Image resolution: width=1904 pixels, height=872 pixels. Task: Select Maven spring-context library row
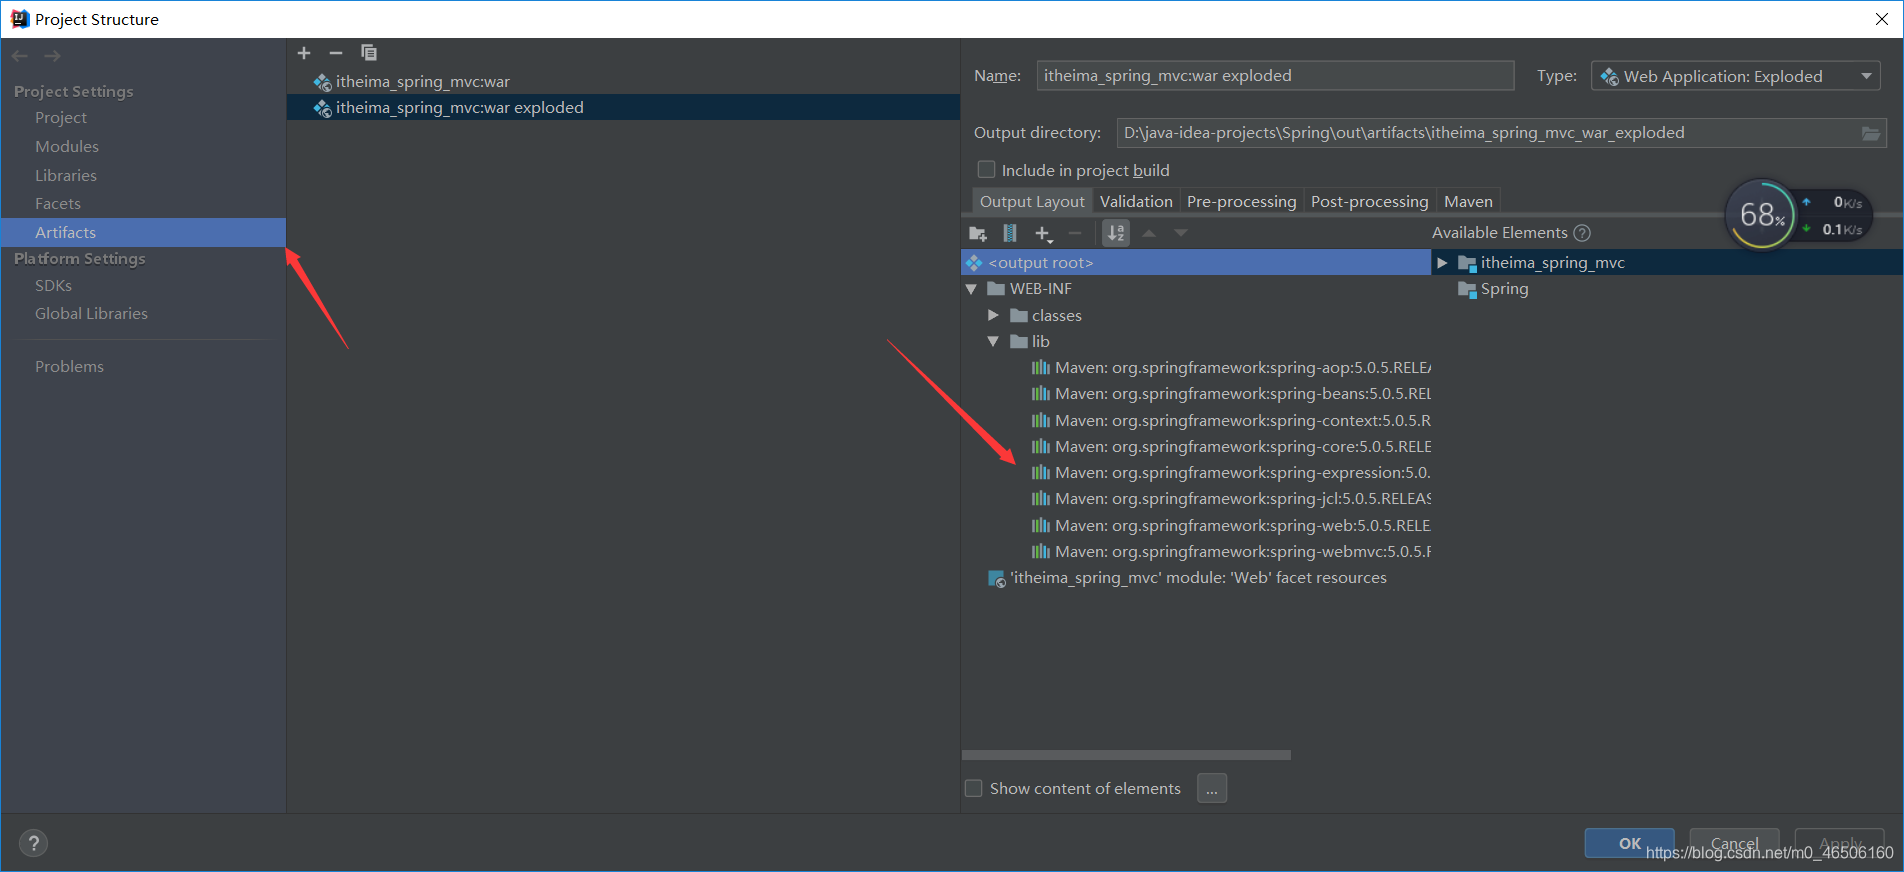tap(1231, 421)
